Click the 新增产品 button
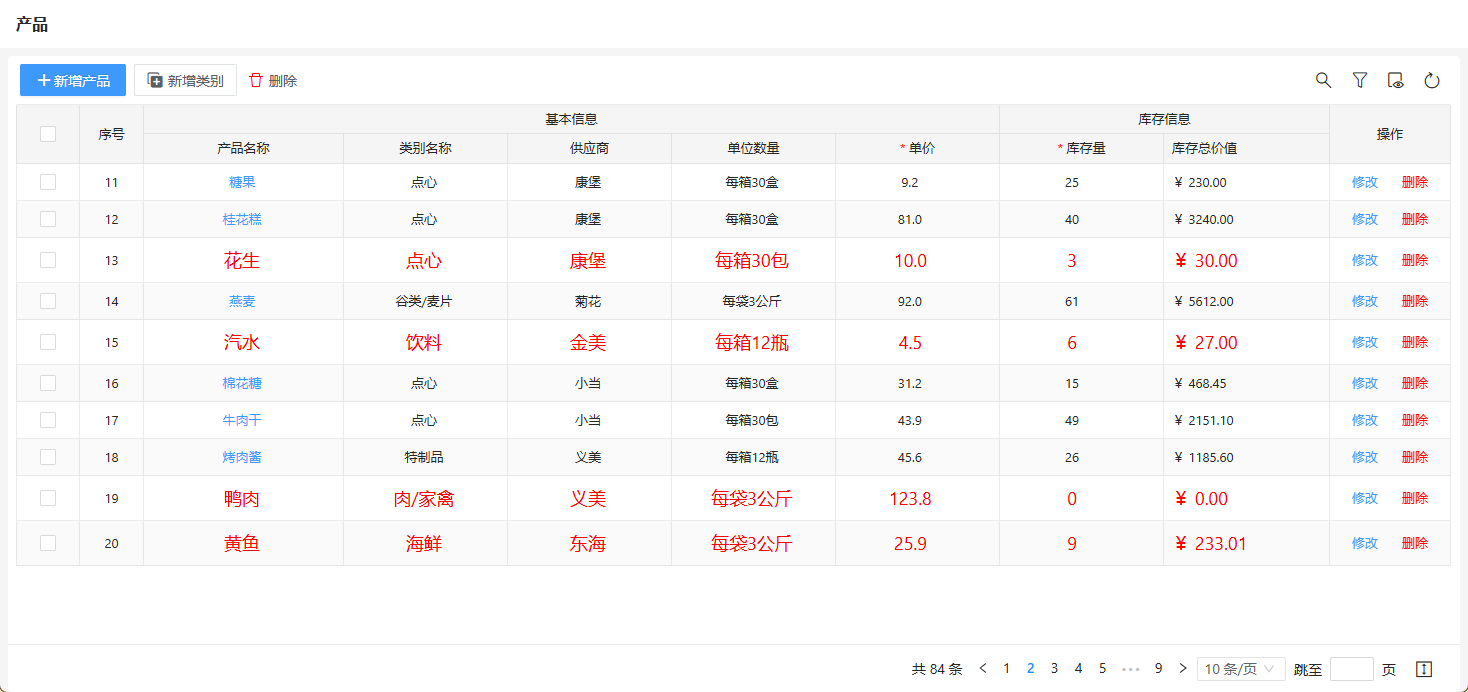This screenshot has width=1468, height=692. click(x=73, y=81)
